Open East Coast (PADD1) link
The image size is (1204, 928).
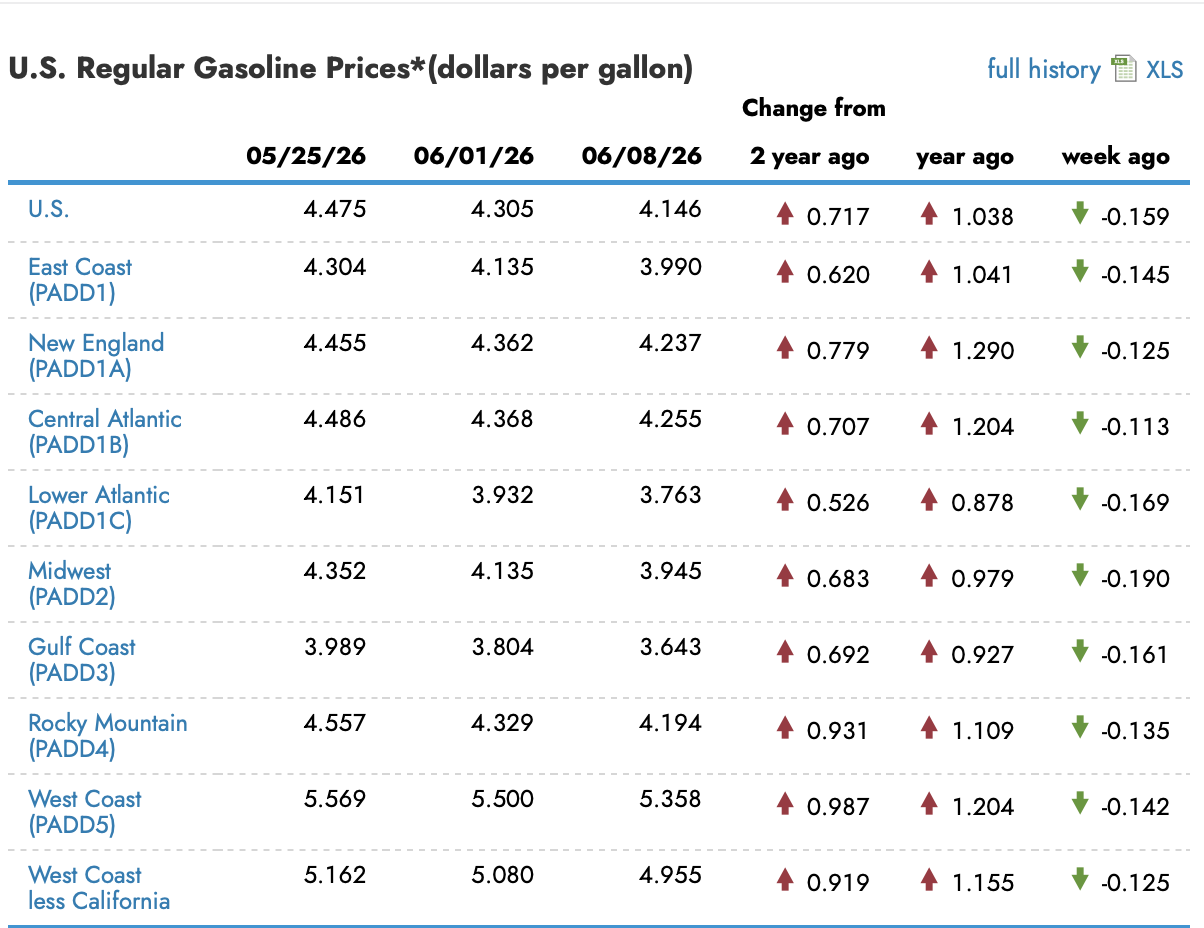click(x=80, y=280)
